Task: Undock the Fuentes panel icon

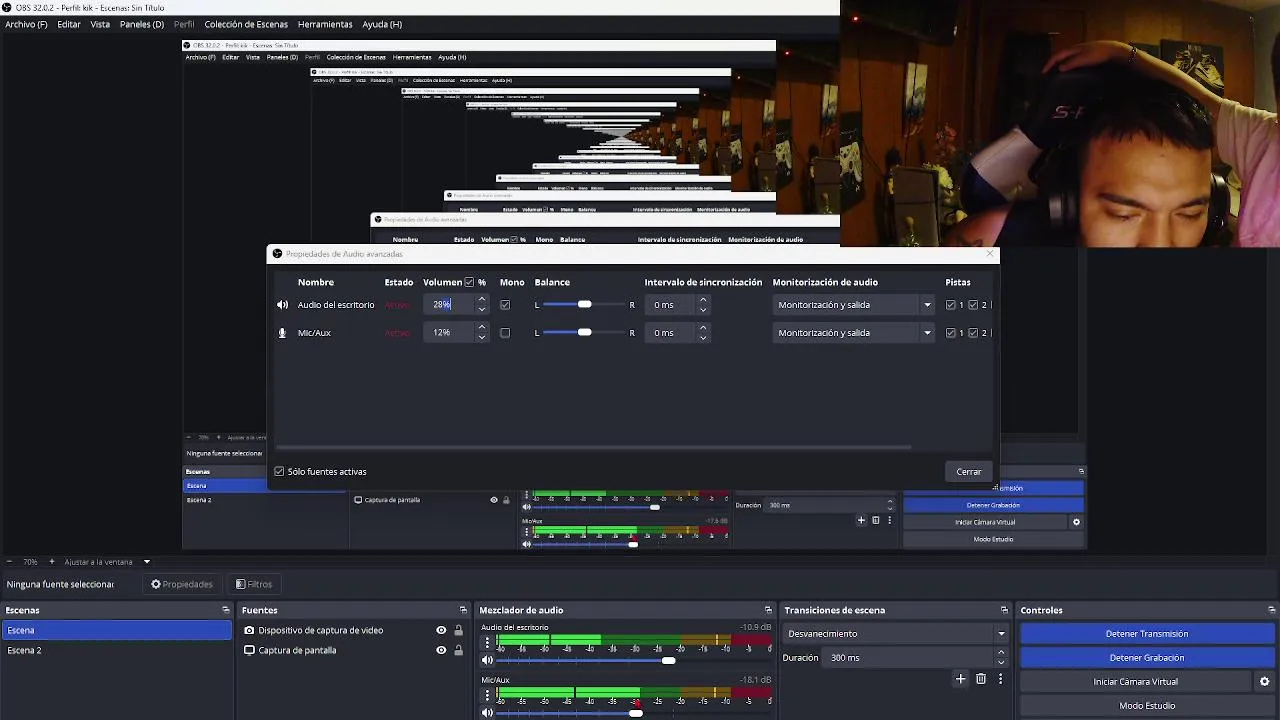Action: coord(463,610)
